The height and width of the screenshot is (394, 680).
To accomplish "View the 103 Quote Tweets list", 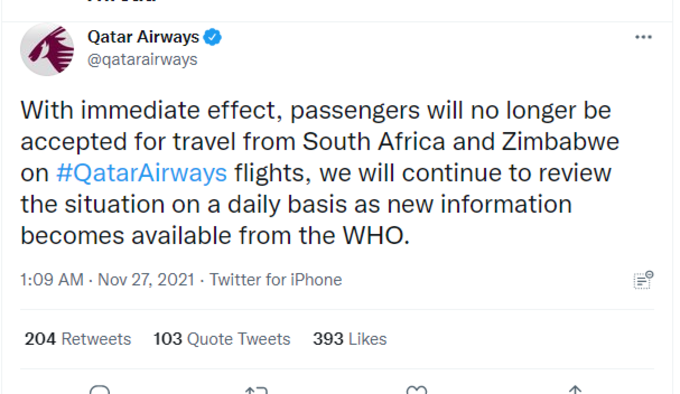I will click(222, 339).
